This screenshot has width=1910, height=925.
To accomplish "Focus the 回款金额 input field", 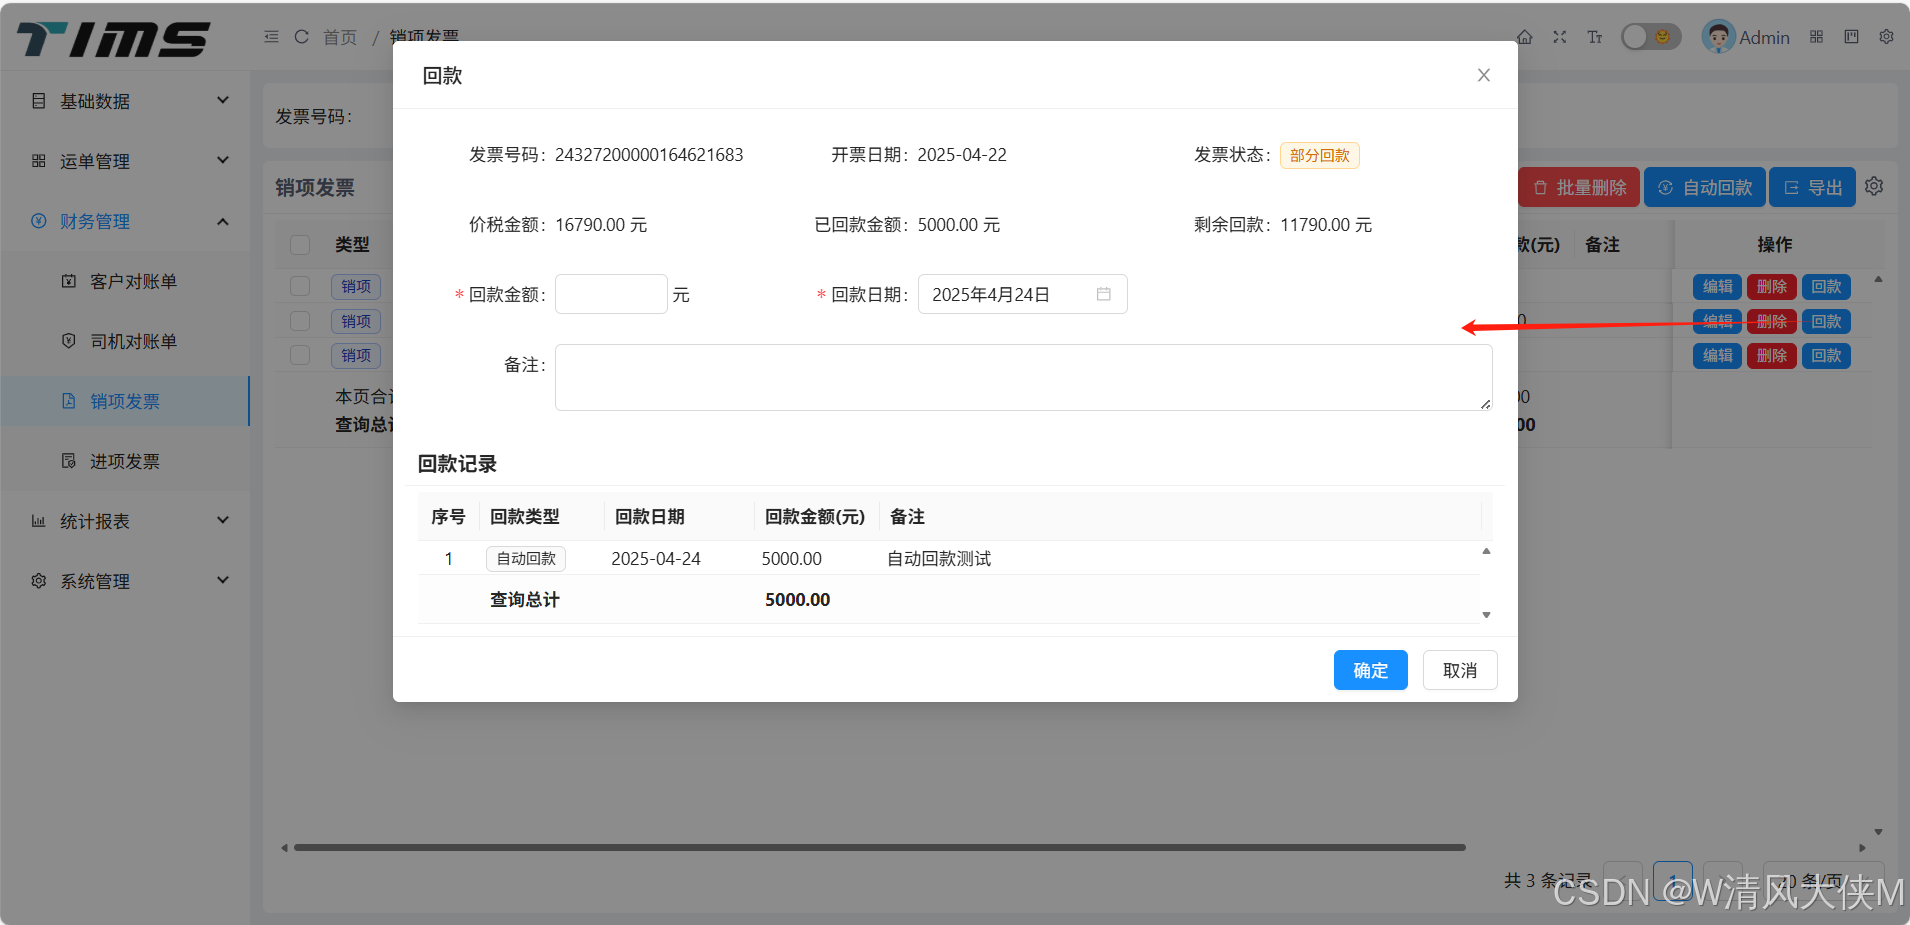I will [611, 294].
